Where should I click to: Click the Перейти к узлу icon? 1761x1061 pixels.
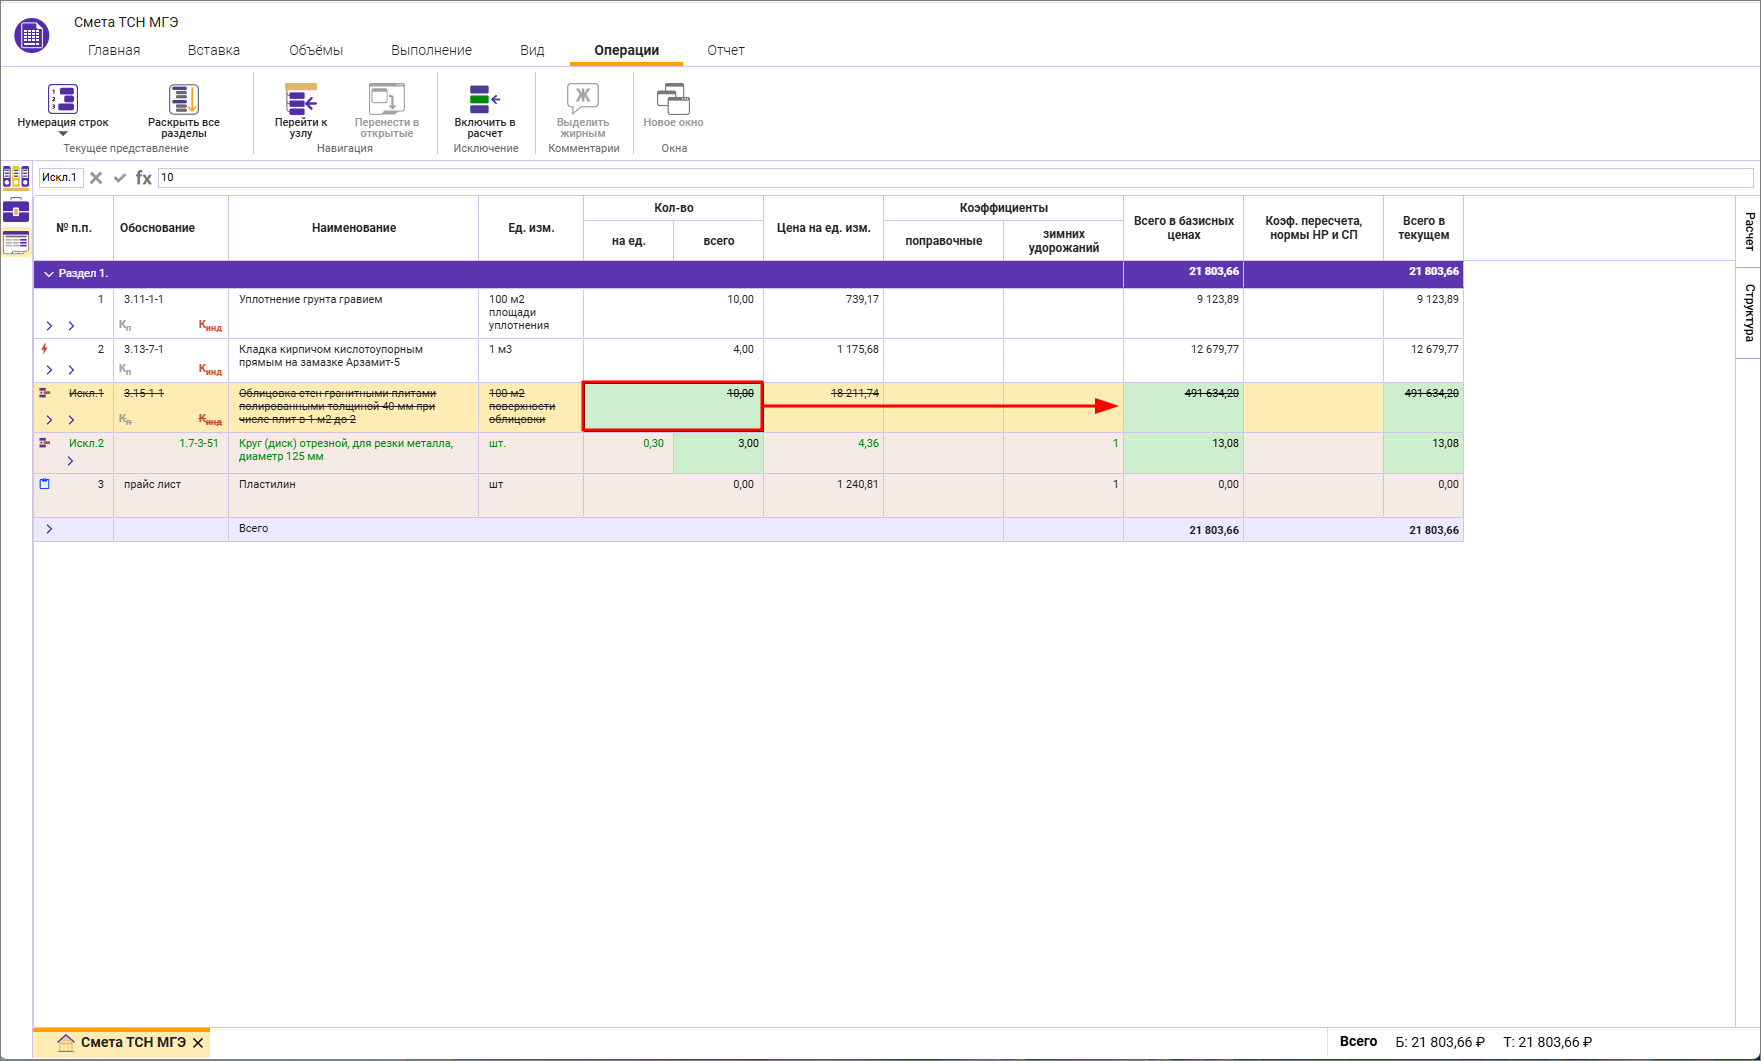coord(301,99)
